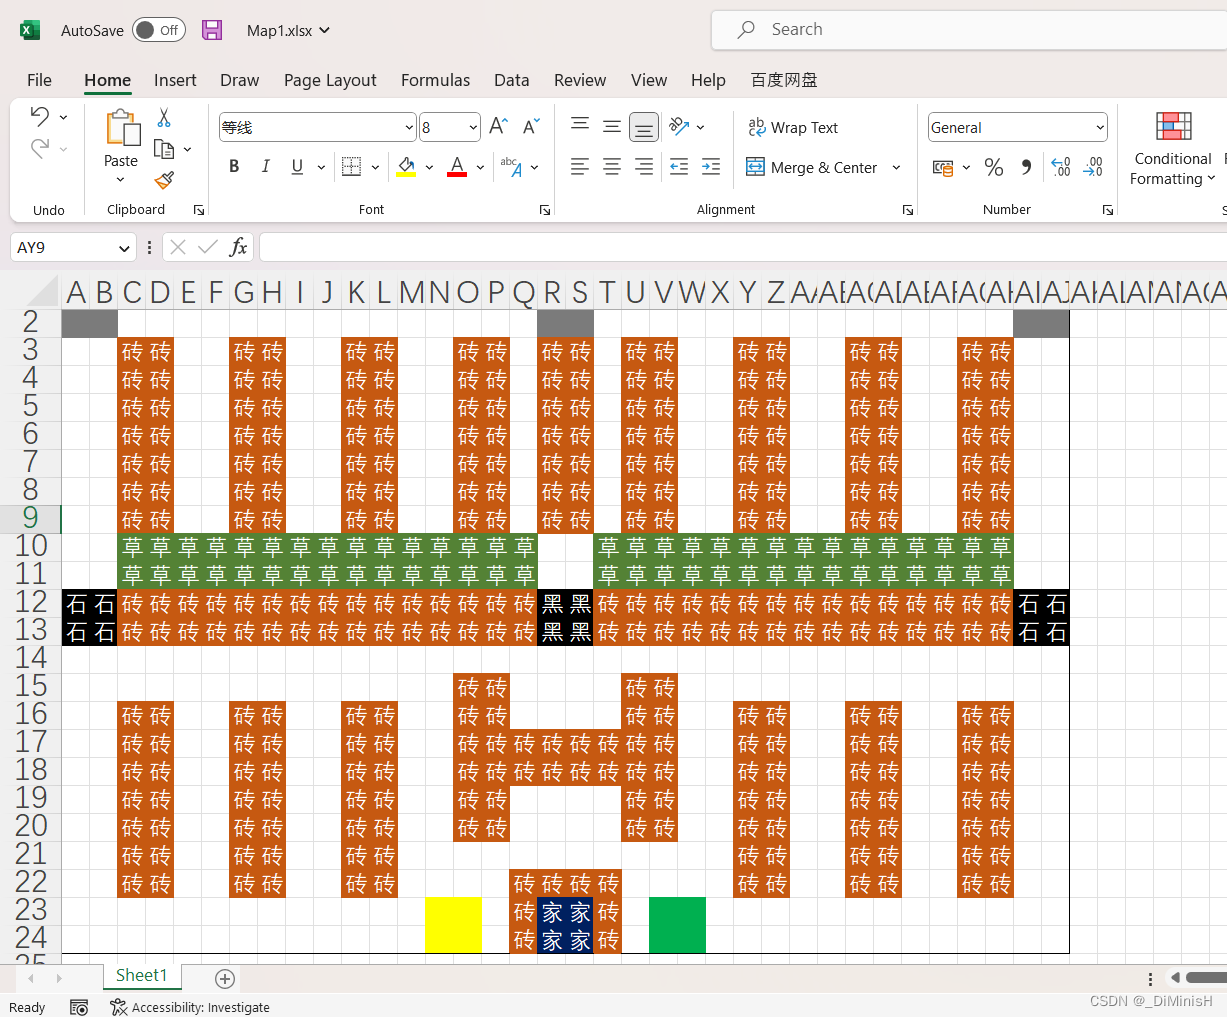The image size is (1227, 1017).
Task: Click Increase Indent icon
Action: point(711,167)
